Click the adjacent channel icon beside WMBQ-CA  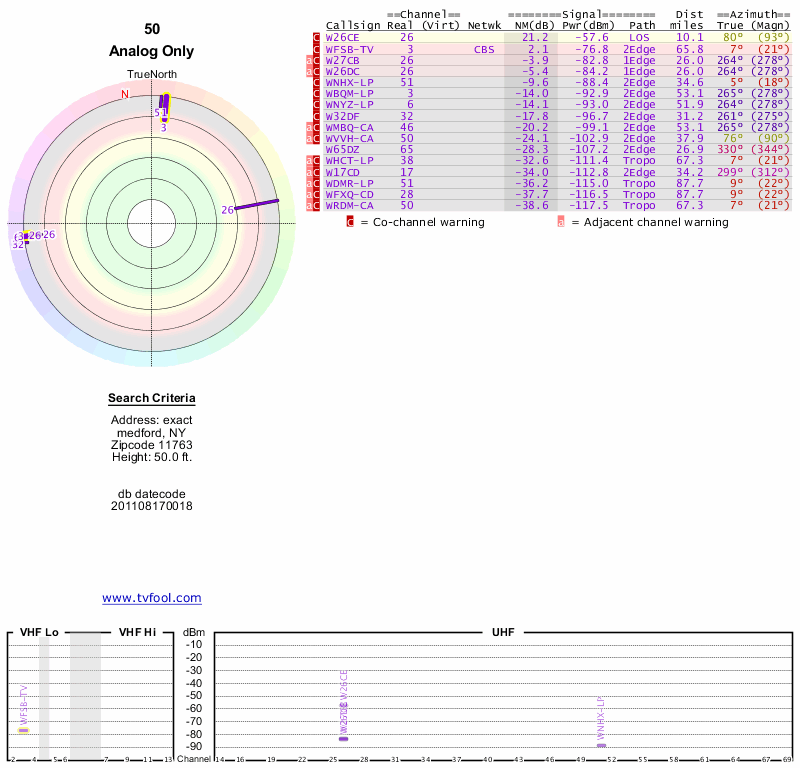[x=309, y=127]
